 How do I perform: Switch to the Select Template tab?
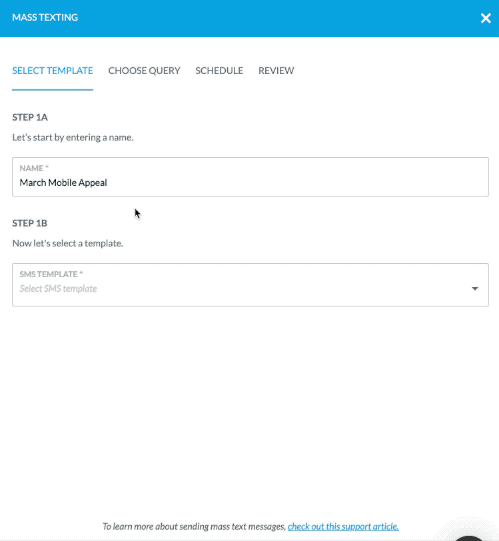coord(52,70)
